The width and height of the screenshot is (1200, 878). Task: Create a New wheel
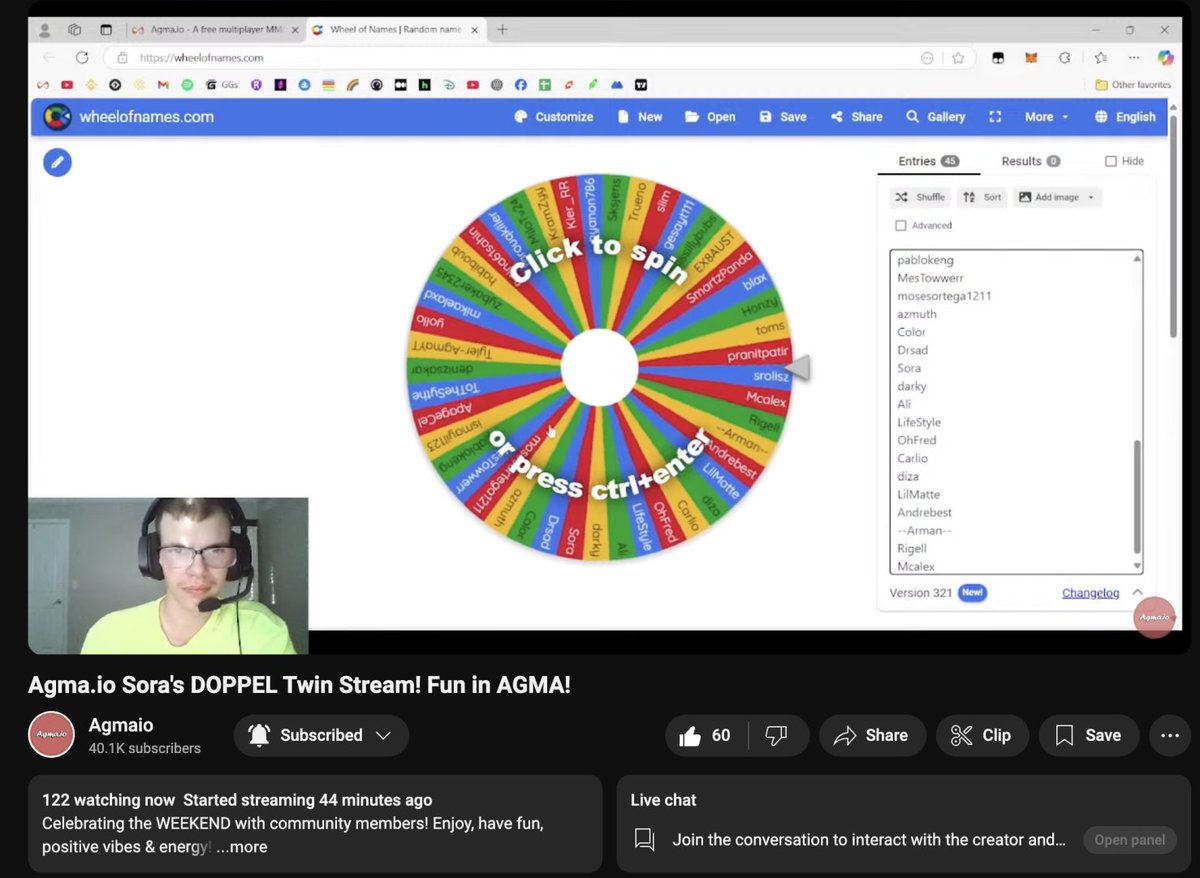coord(640,117)
